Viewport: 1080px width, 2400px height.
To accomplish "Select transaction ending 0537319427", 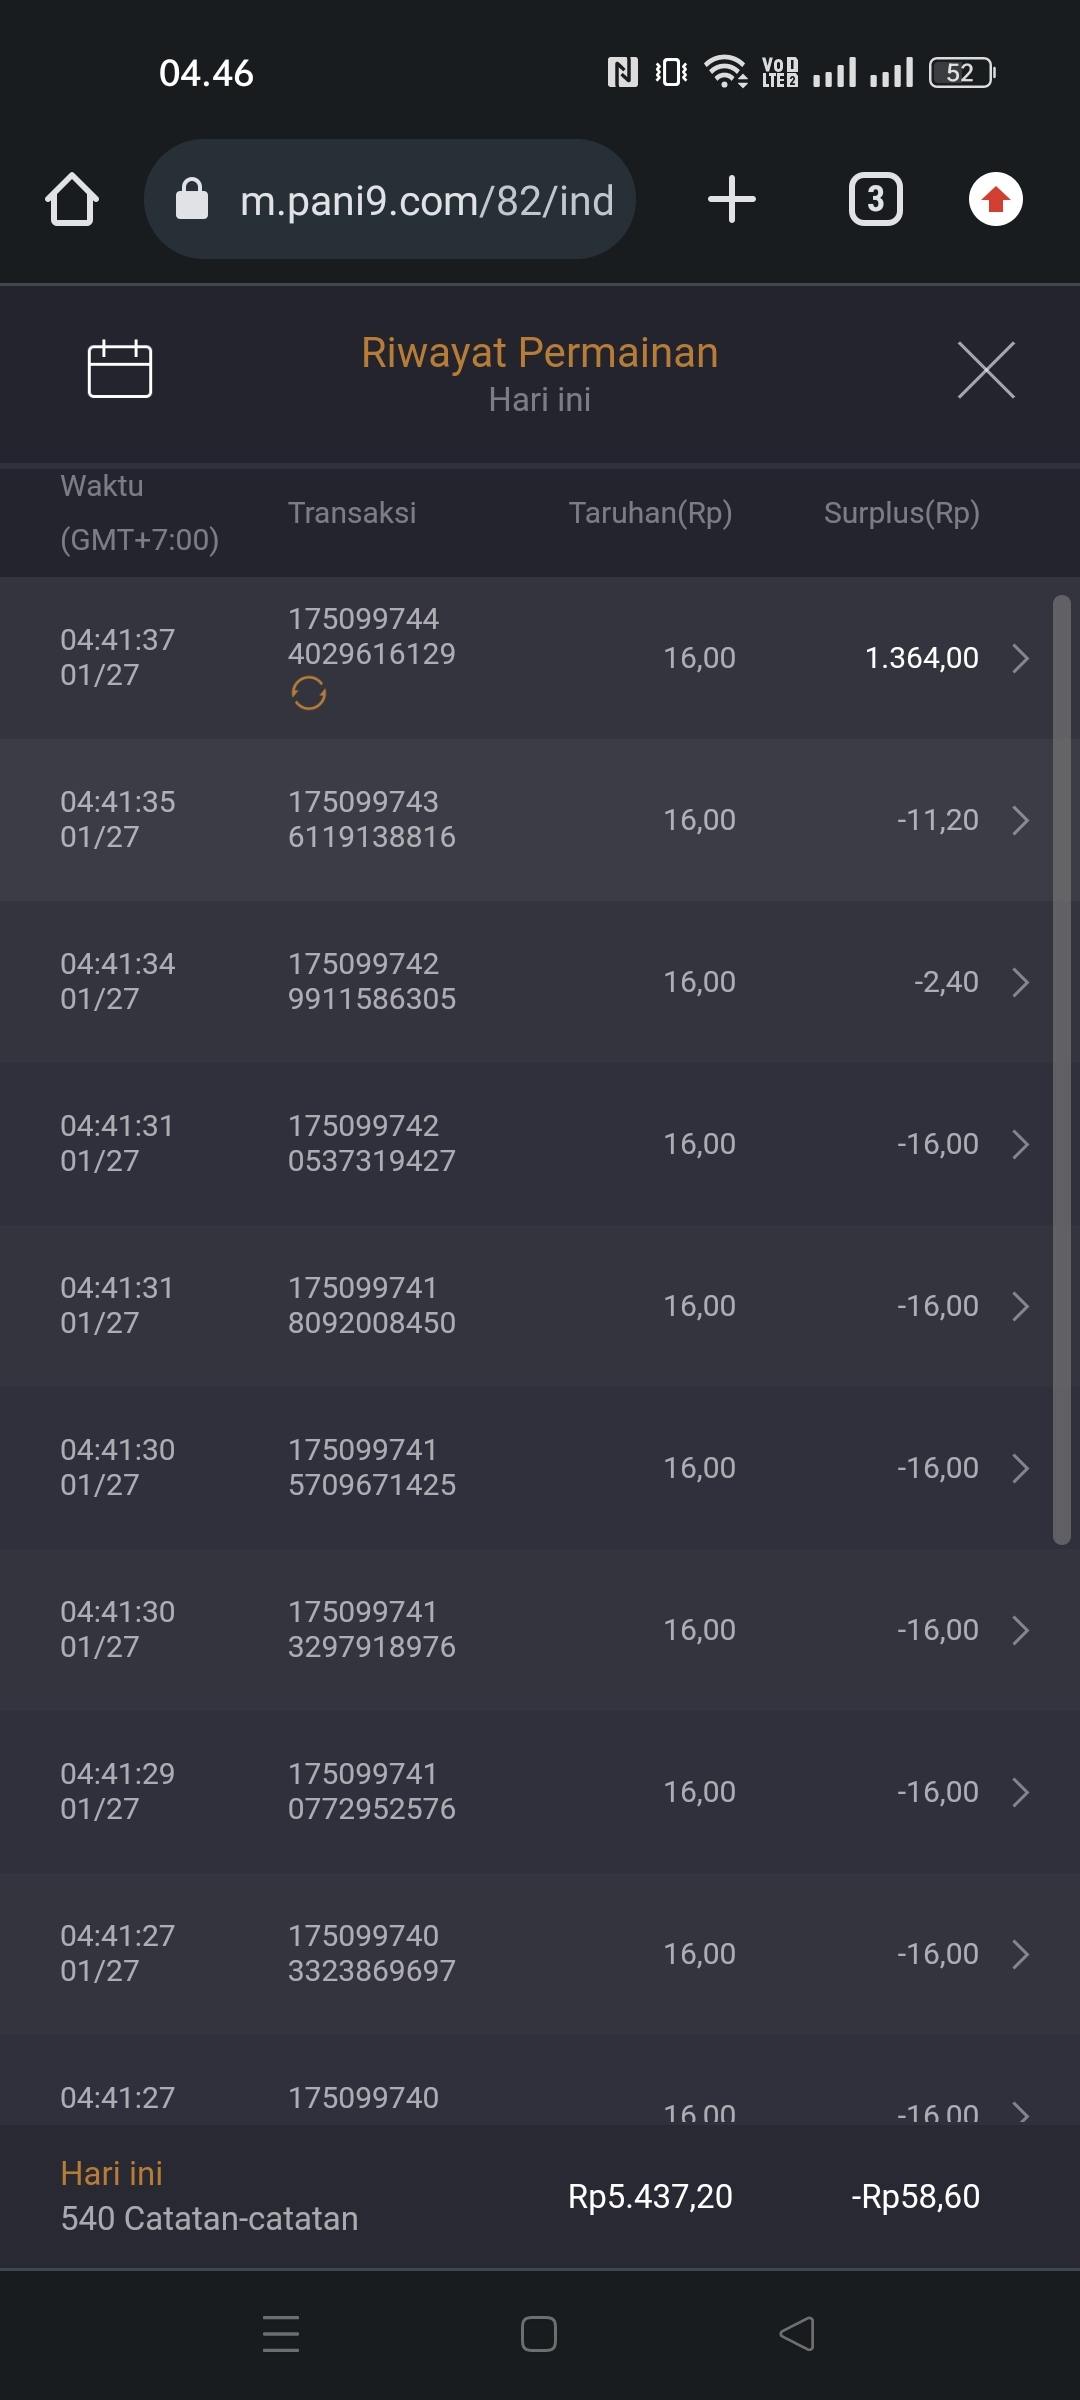I will tap(371, 1143).
